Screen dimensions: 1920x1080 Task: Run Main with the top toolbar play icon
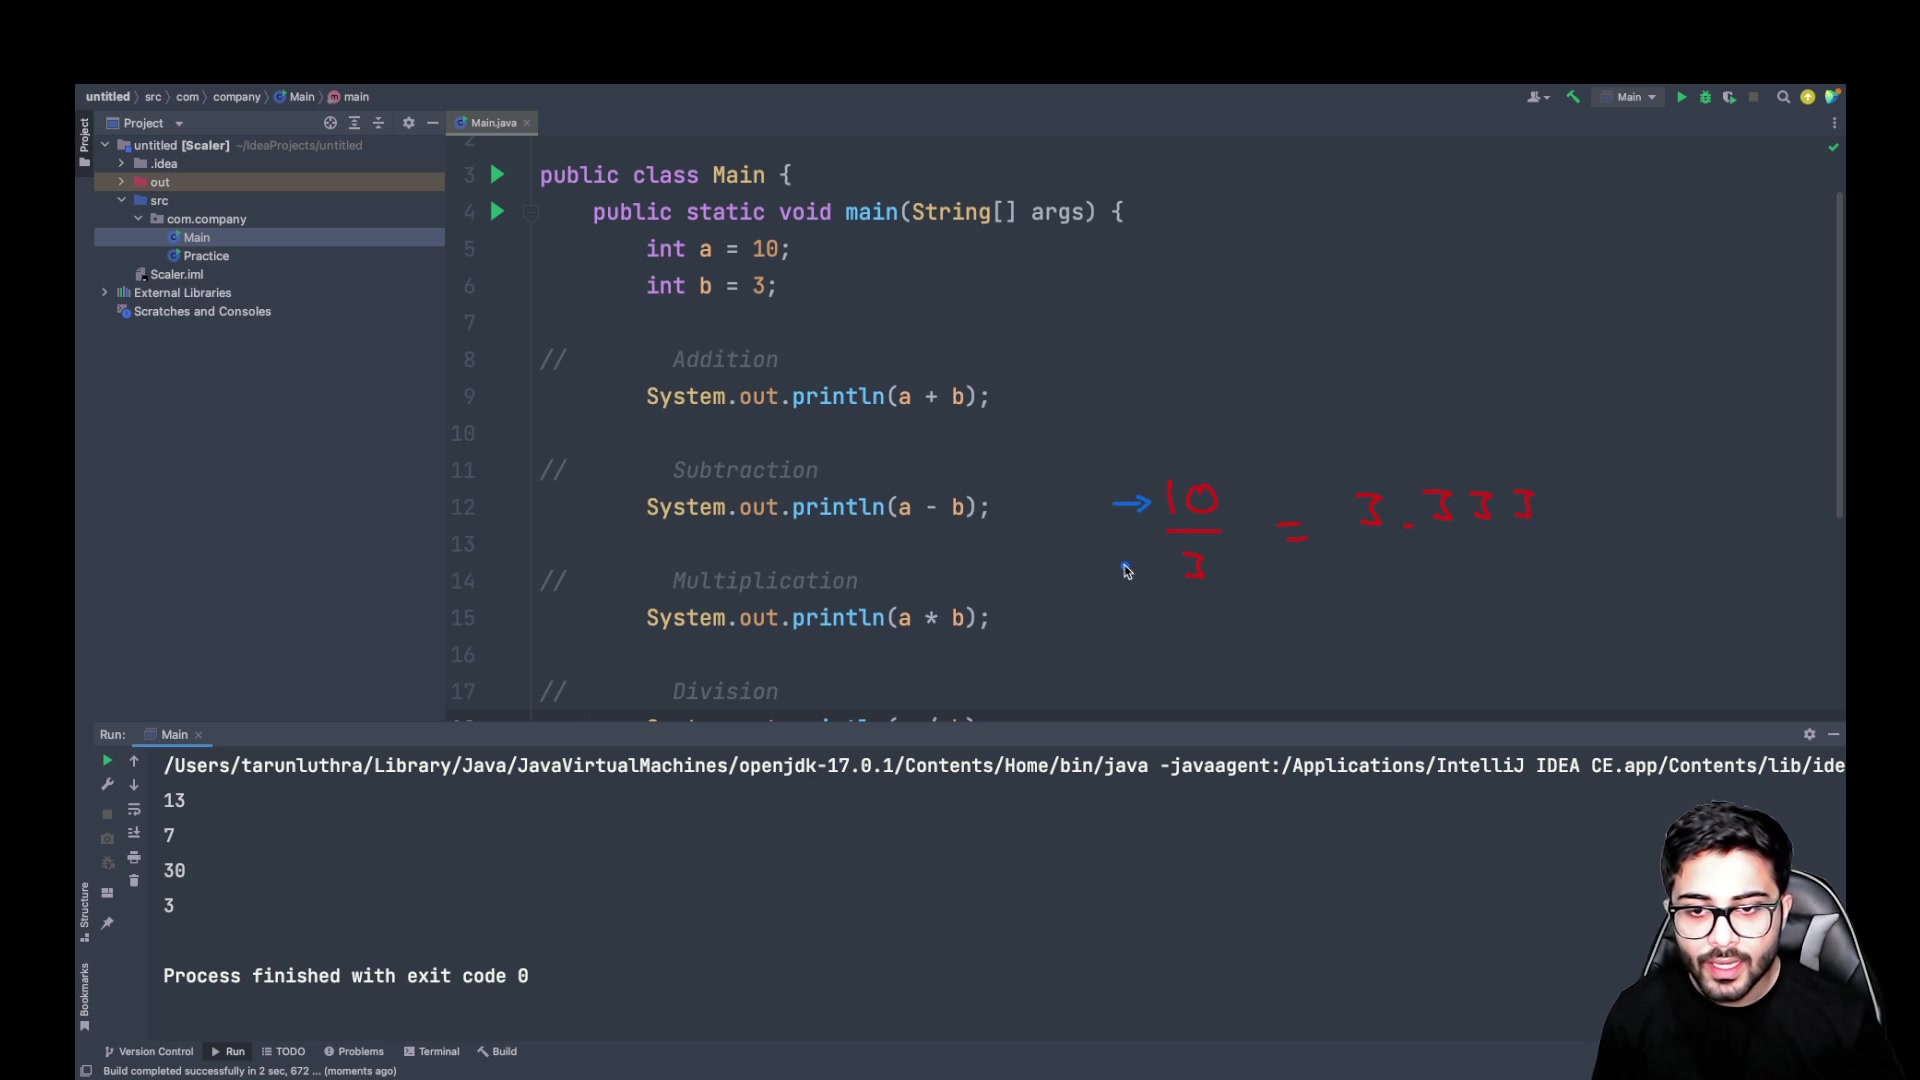1681,97
